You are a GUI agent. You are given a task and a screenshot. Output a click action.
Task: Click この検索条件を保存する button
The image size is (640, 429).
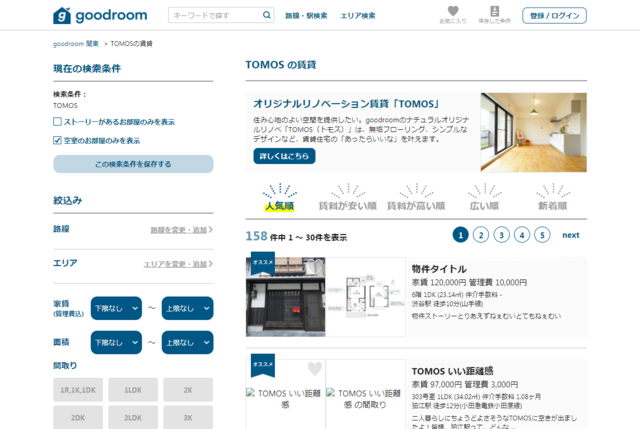click(x=133, y=164)
